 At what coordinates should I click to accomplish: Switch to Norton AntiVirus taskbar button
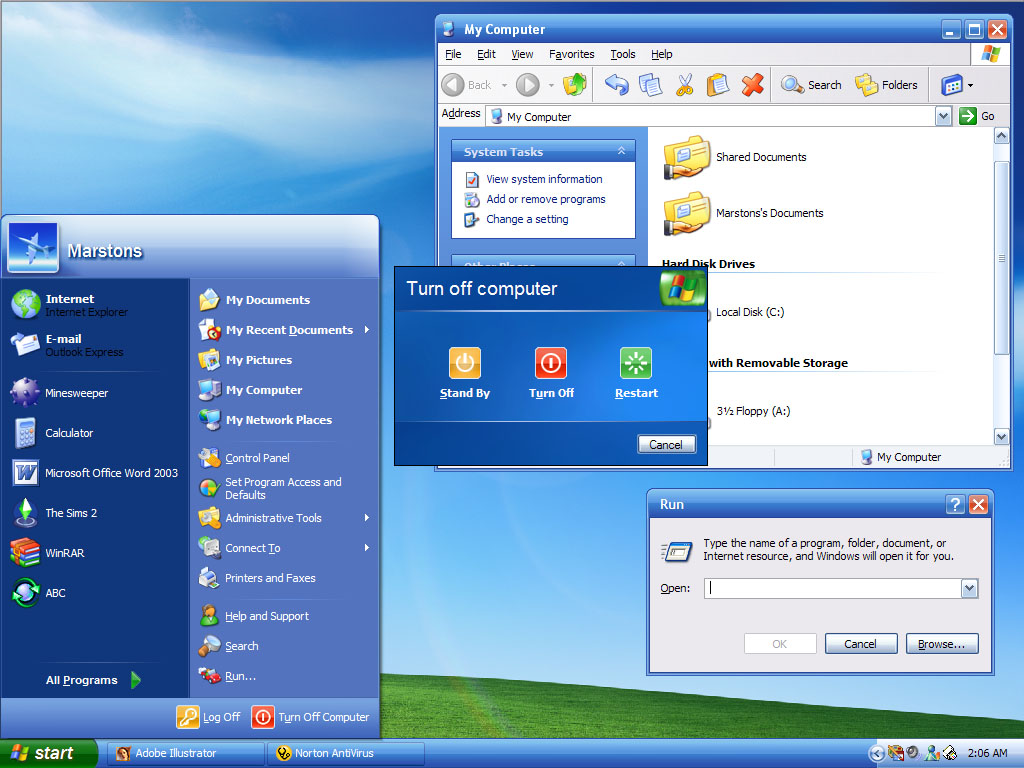346,753
